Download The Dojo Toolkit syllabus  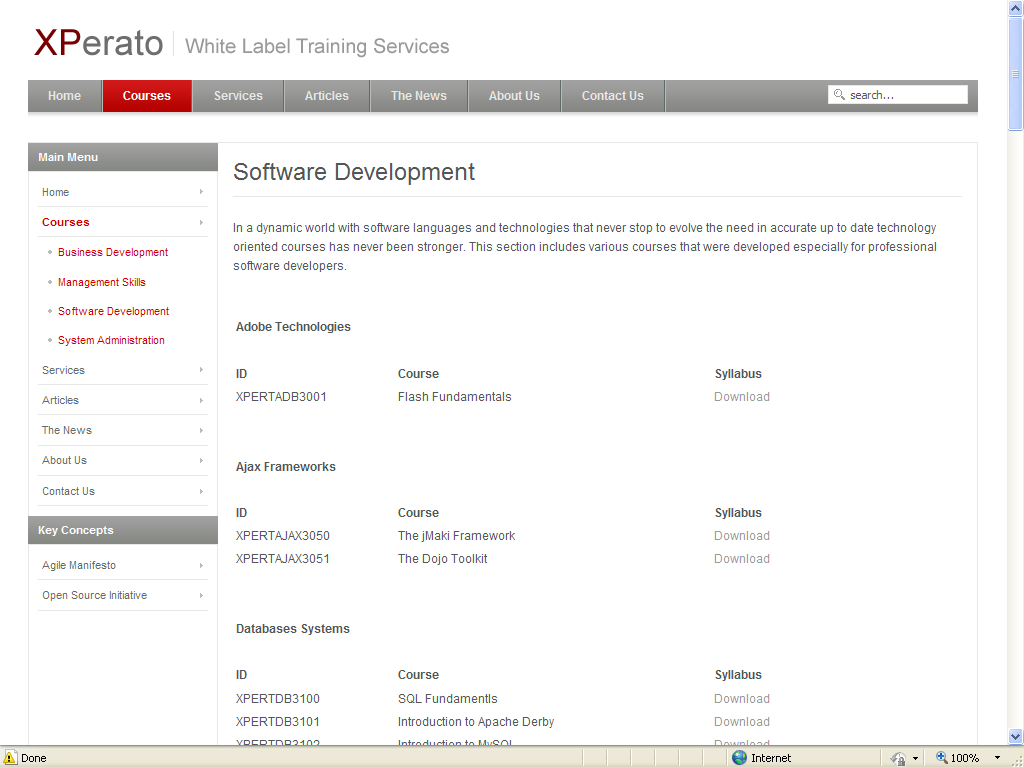click(x=742, y=559)
